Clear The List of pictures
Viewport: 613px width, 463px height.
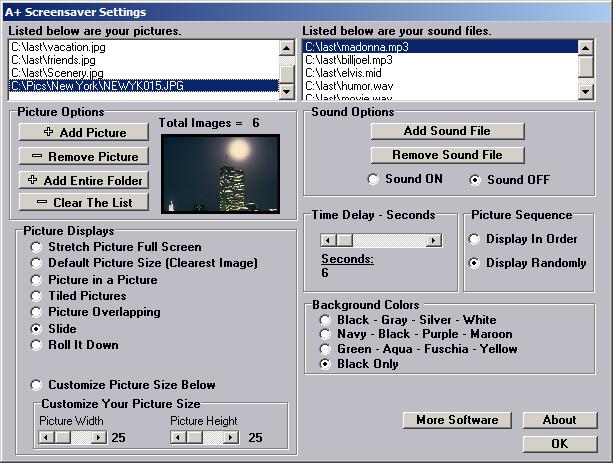tap(84, 202)
